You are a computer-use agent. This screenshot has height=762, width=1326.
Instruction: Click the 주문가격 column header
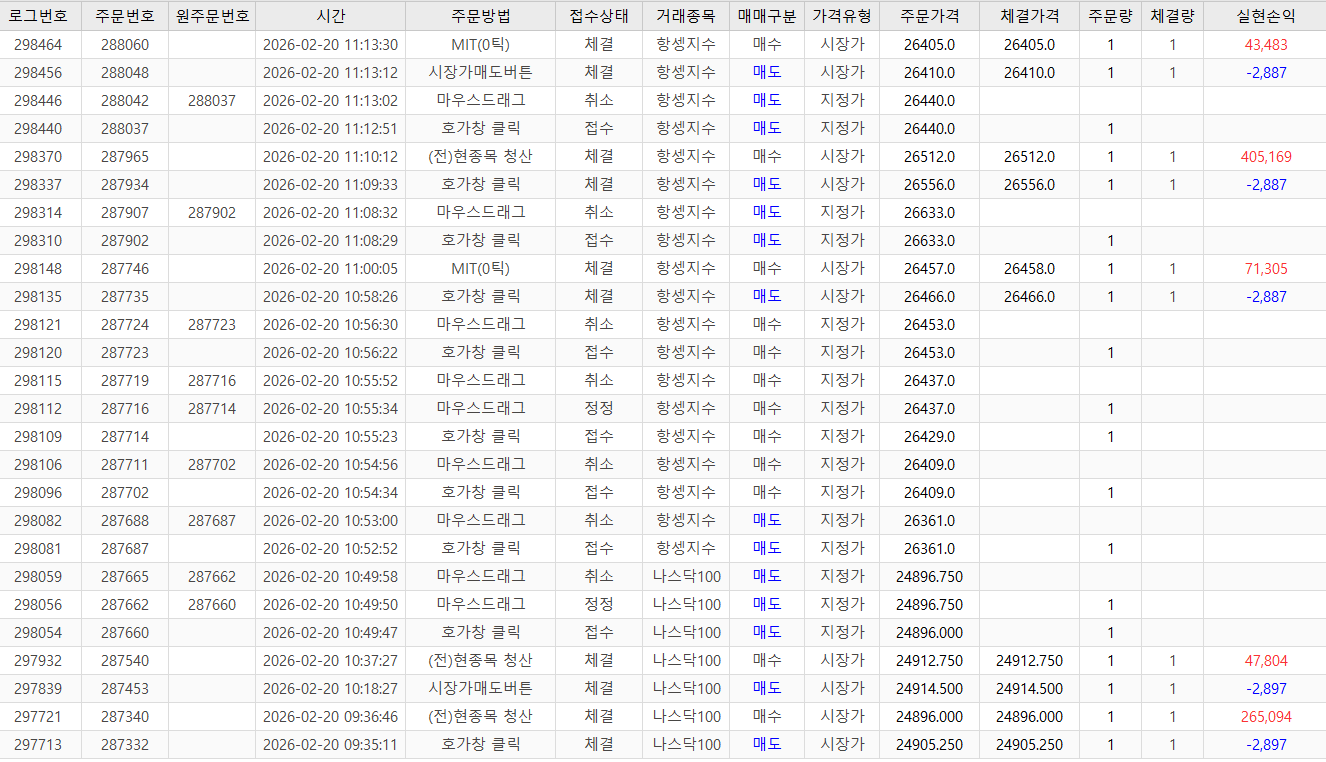click(929, 16)
